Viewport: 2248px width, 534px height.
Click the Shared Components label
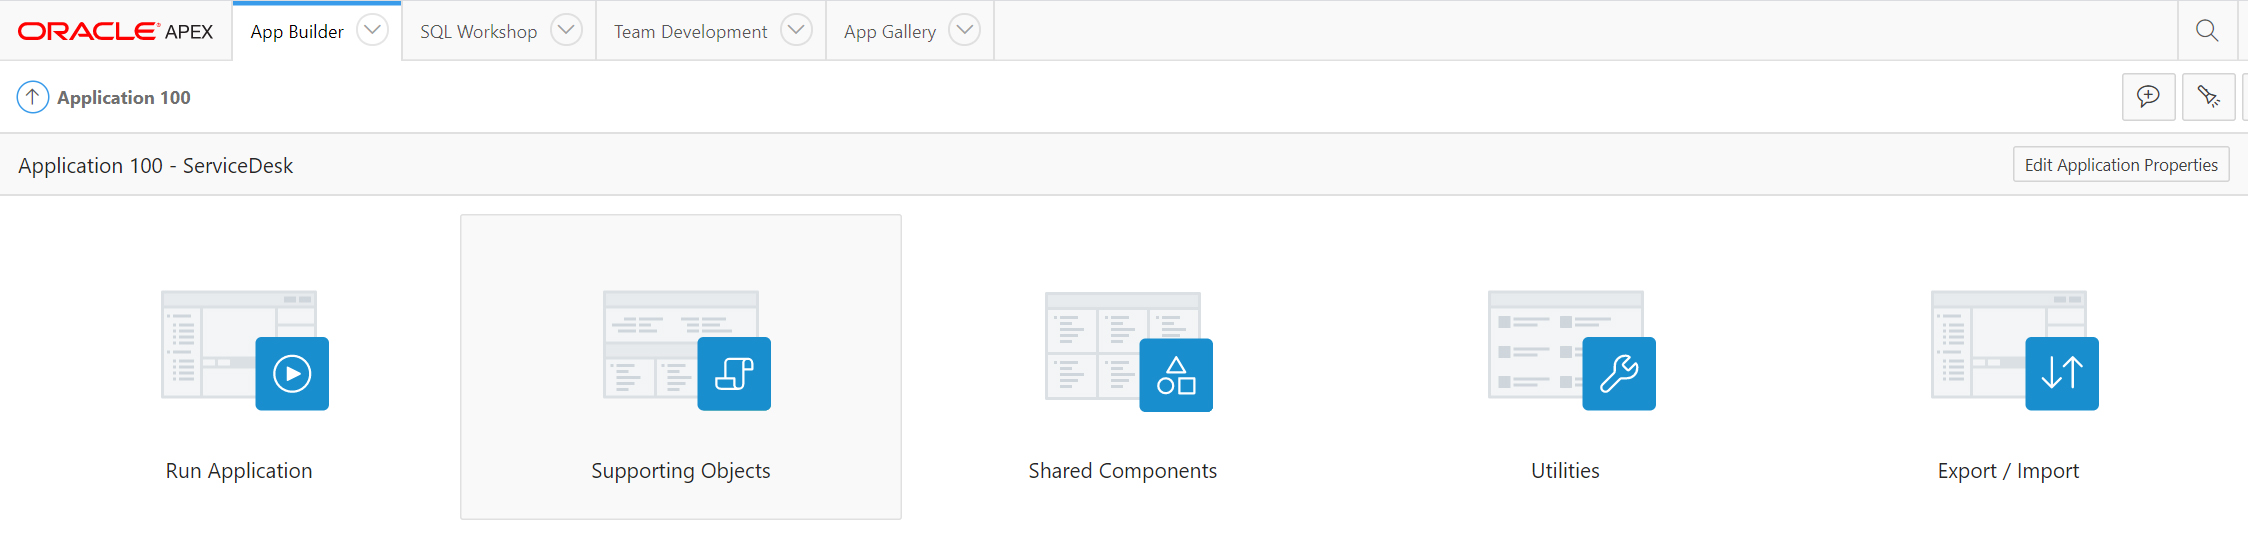1122,471
